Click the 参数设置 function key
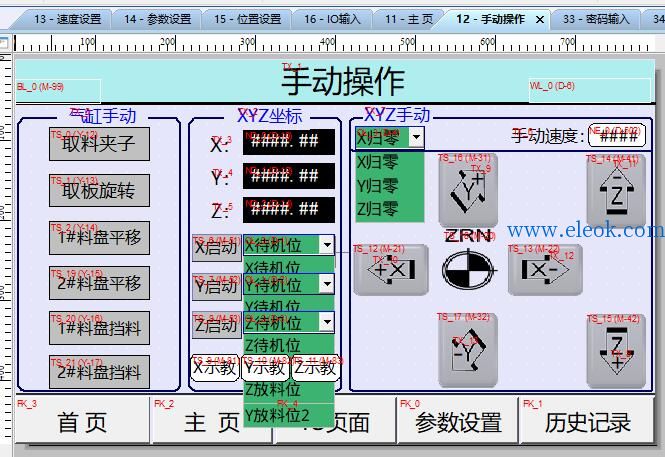The height and width of the screenshot is (457, 665). [458, 421]
